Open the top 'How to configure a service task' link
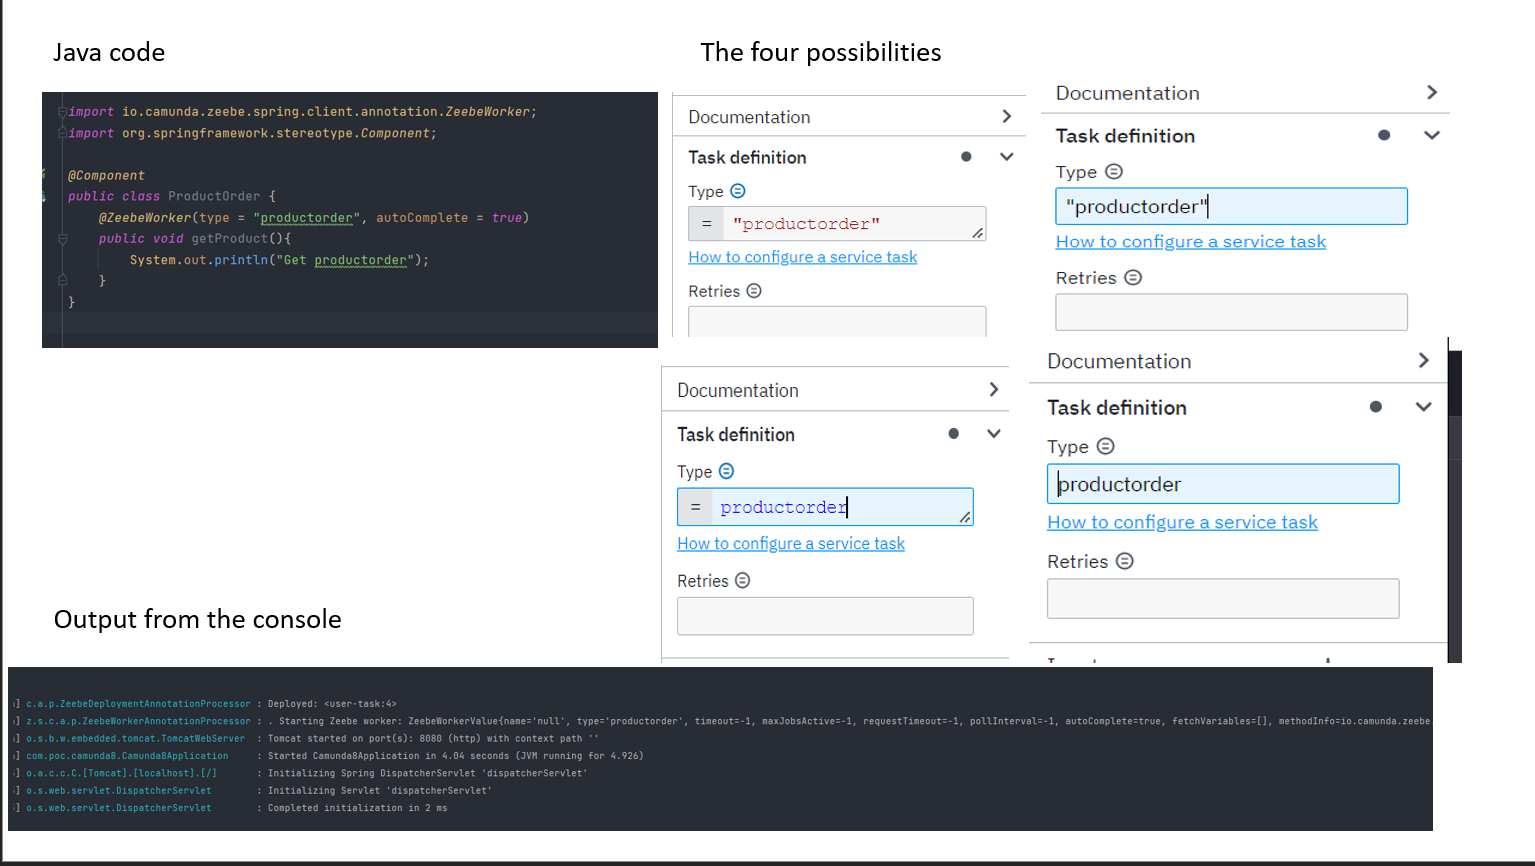The image size is (1535, 866). 802,257
